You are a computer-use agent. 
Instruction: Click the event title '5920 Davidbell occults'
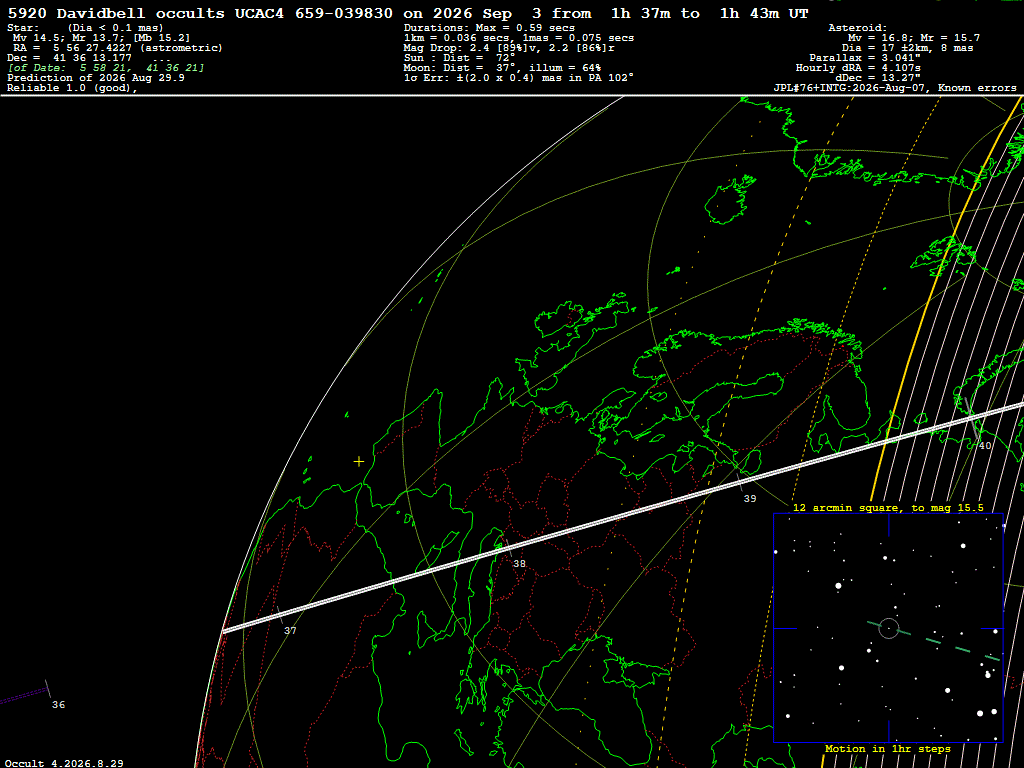tap(116, 13)
